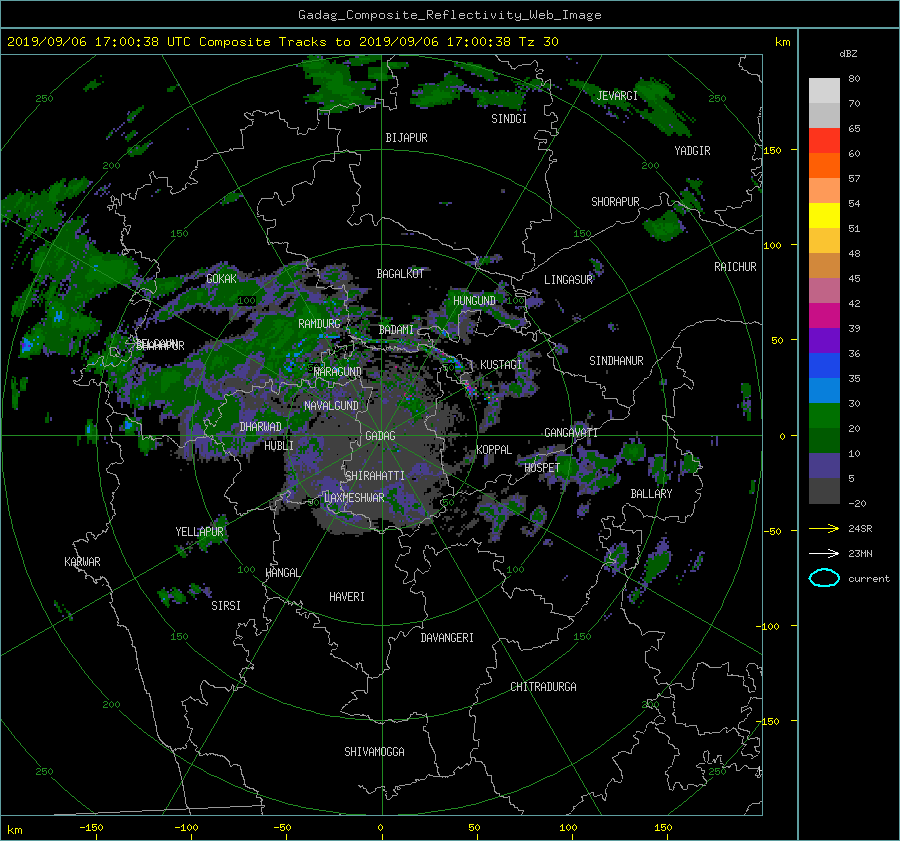Screen dimensions: 900x841
Task: Click the YADGIR city label
Action: pos(692,151)
